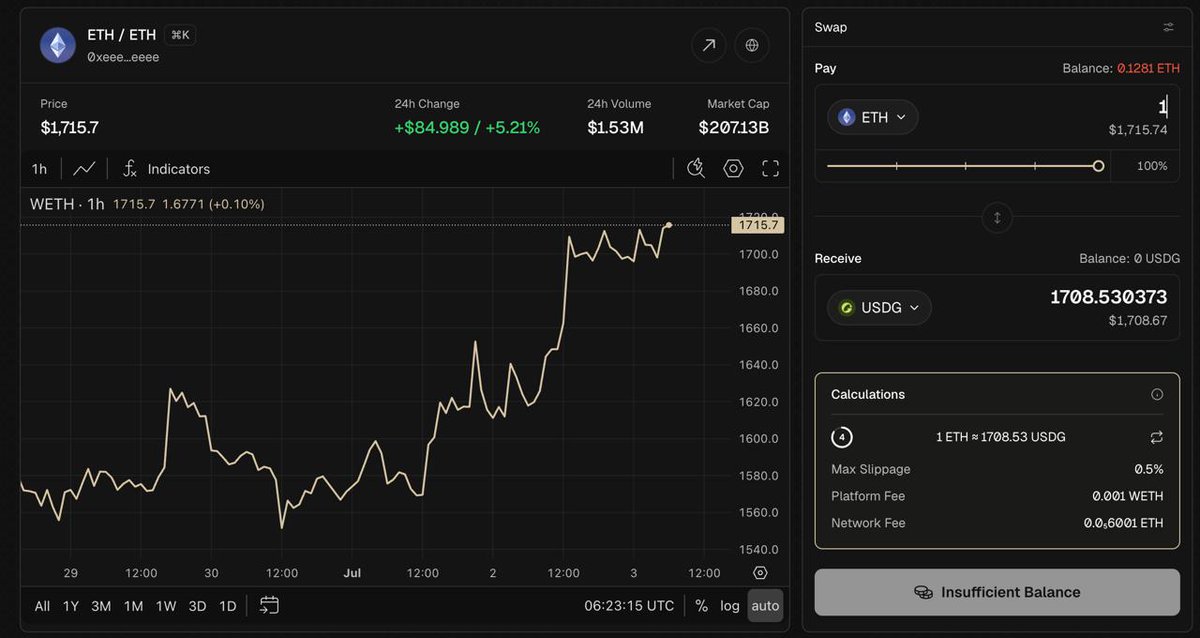The height and width of the screenshot is (638, 1200).
Task: Select the 1M time range
Action: tap(133, 606)
